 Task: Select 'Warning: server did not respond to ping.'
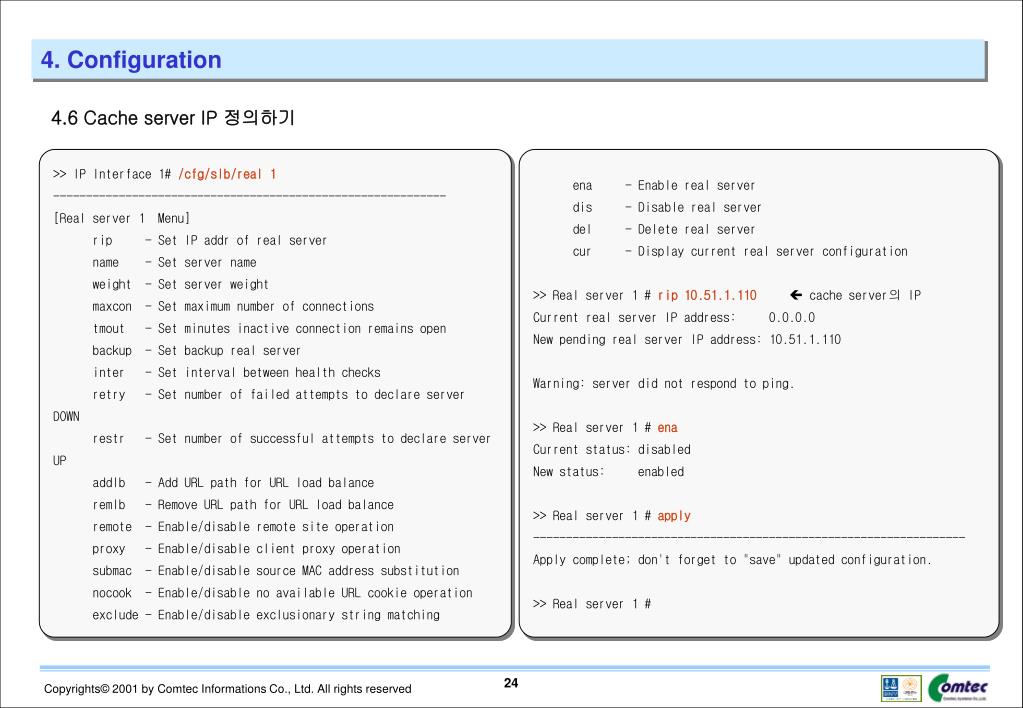tap(664, 384)
